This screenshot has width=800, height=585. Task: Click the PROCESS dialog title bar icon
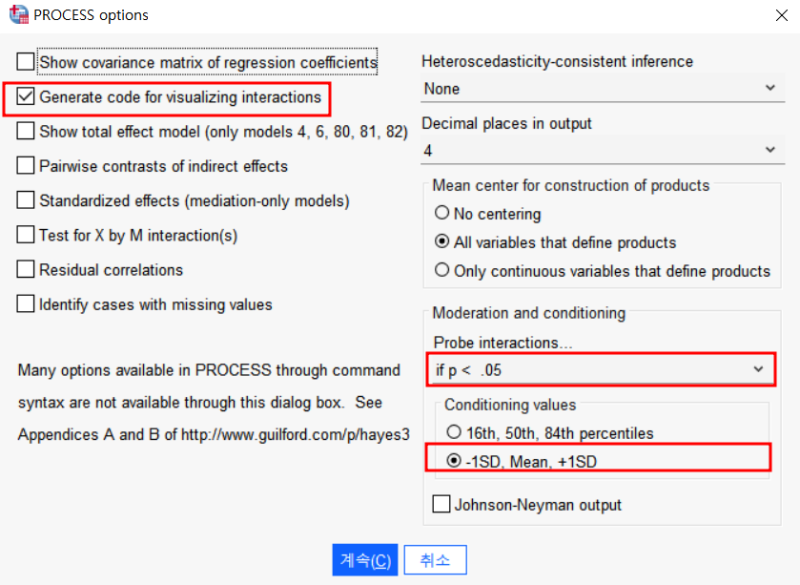click(x=17, y=15)
